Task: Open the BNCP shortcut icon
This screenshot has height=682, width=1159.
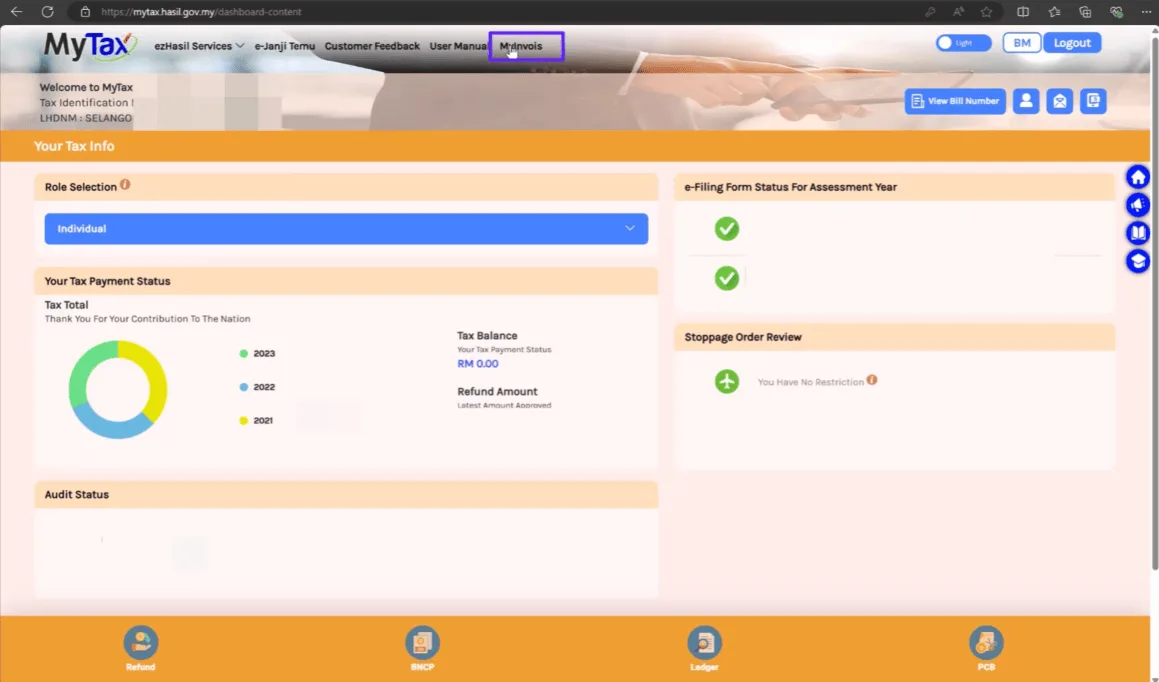Action: [x=422, y=643]
